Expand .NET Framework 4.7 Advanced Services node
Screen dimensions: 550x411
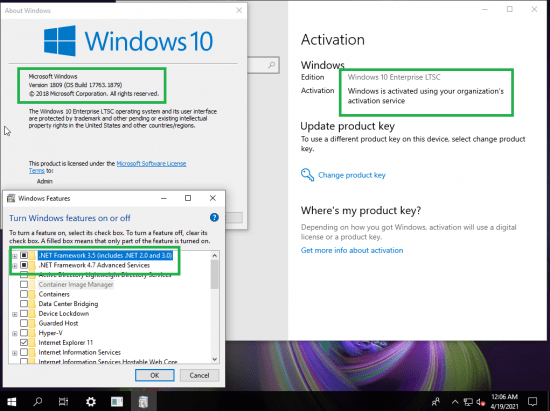pos(15,265)
